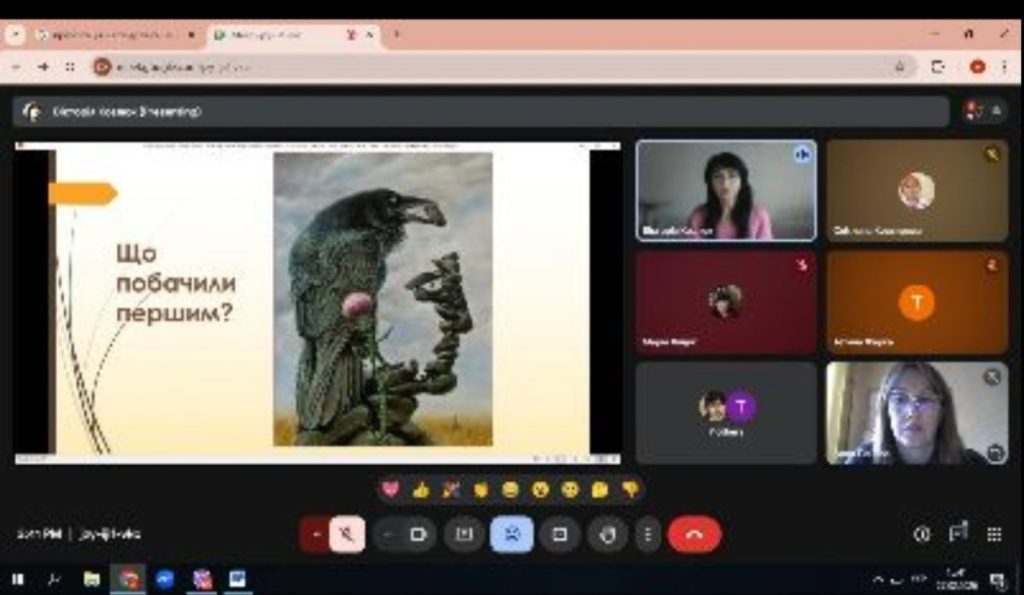Viewport: 1024px width, 595px height.
Task: Open the meeting details info panel
Action: pyautogui.click(x=921, y=534)
